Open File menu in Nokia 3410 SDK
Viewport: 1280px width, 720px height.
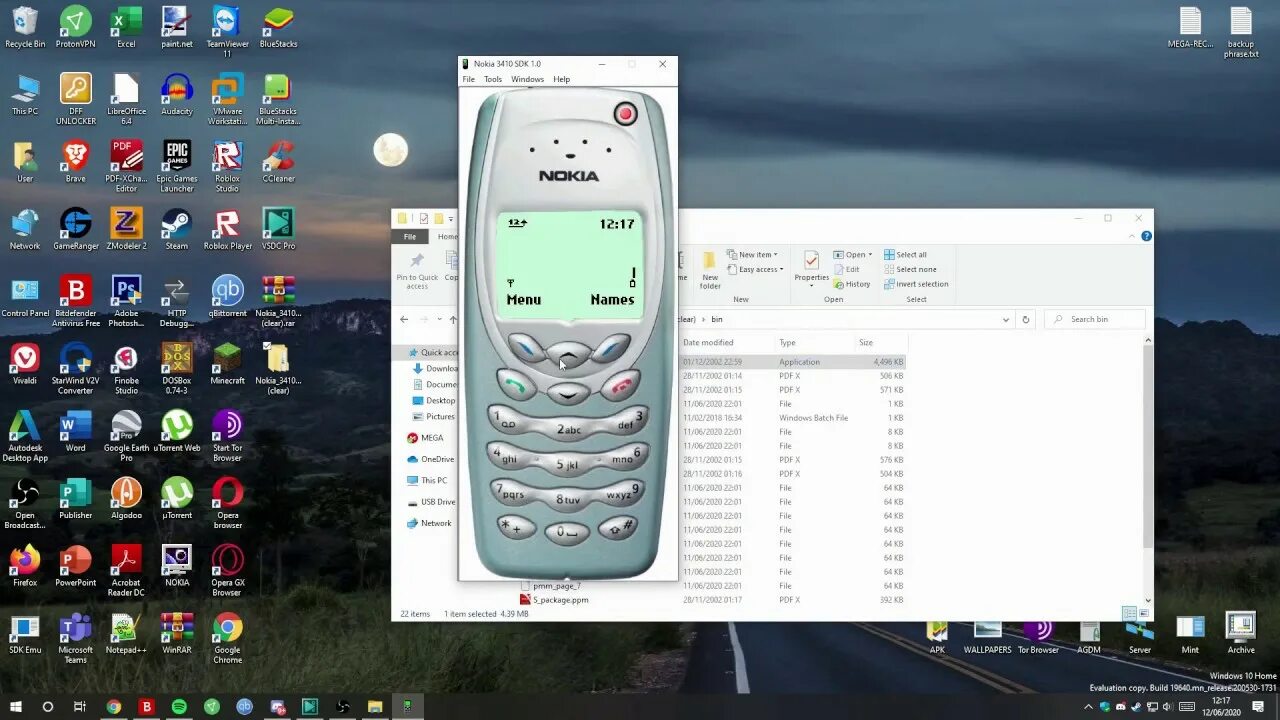tap(468, 79)
